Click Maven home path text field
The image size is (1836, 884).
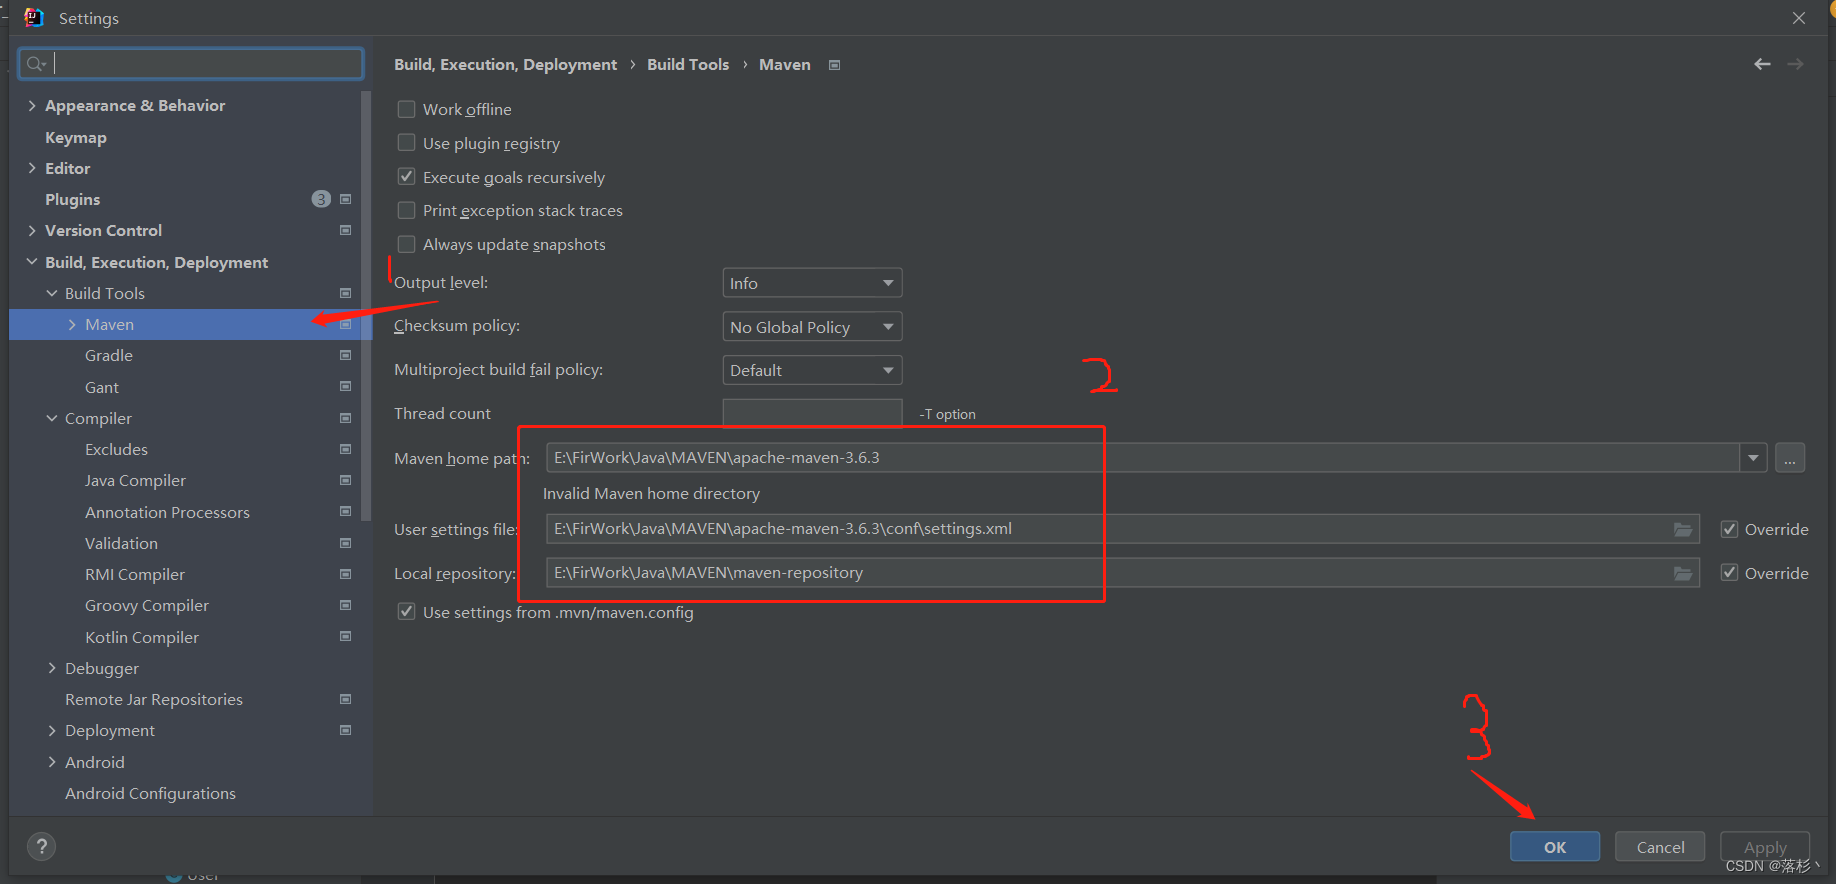click(x=1143, y=458)
